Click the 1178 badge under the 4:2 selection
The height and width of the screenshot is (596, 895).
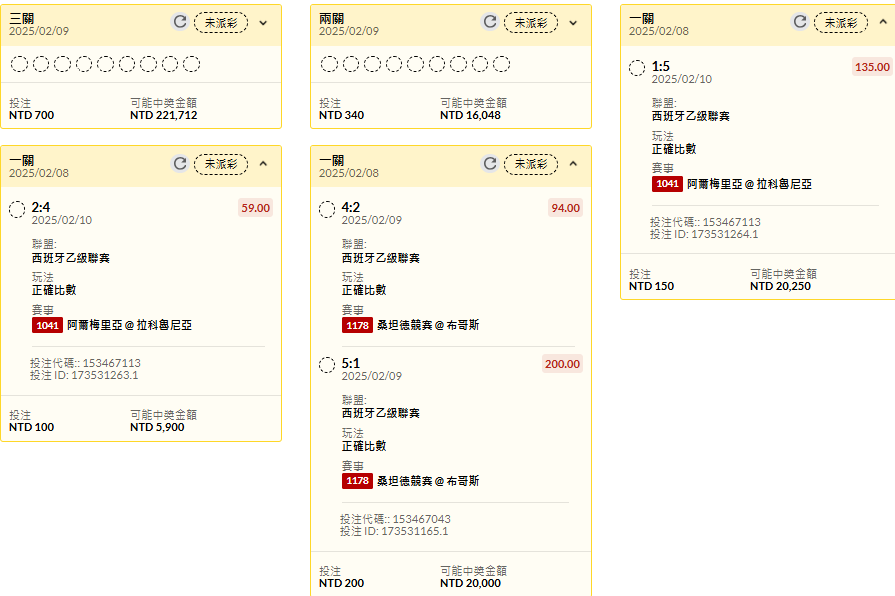click(x=357, y=325)
